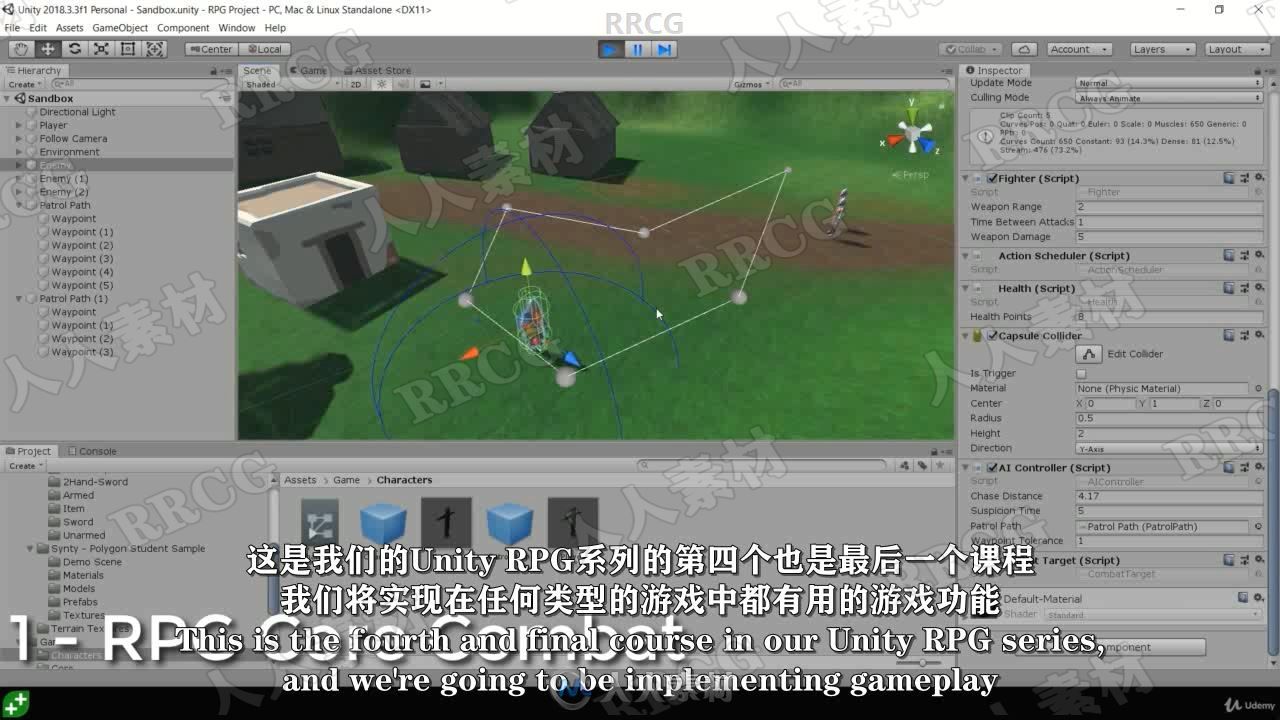The width and height of the screenshot is (1280, 720).
Task: Click the Health Points field
Action: [x=1169, y=317]
